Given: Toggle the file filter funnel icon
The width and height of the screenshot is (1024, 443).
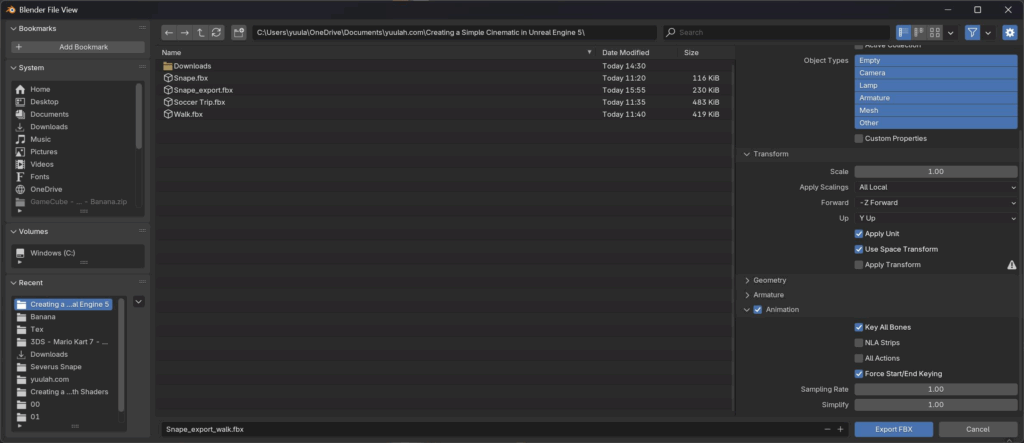Looking at the screenshot, I should 972,33.
